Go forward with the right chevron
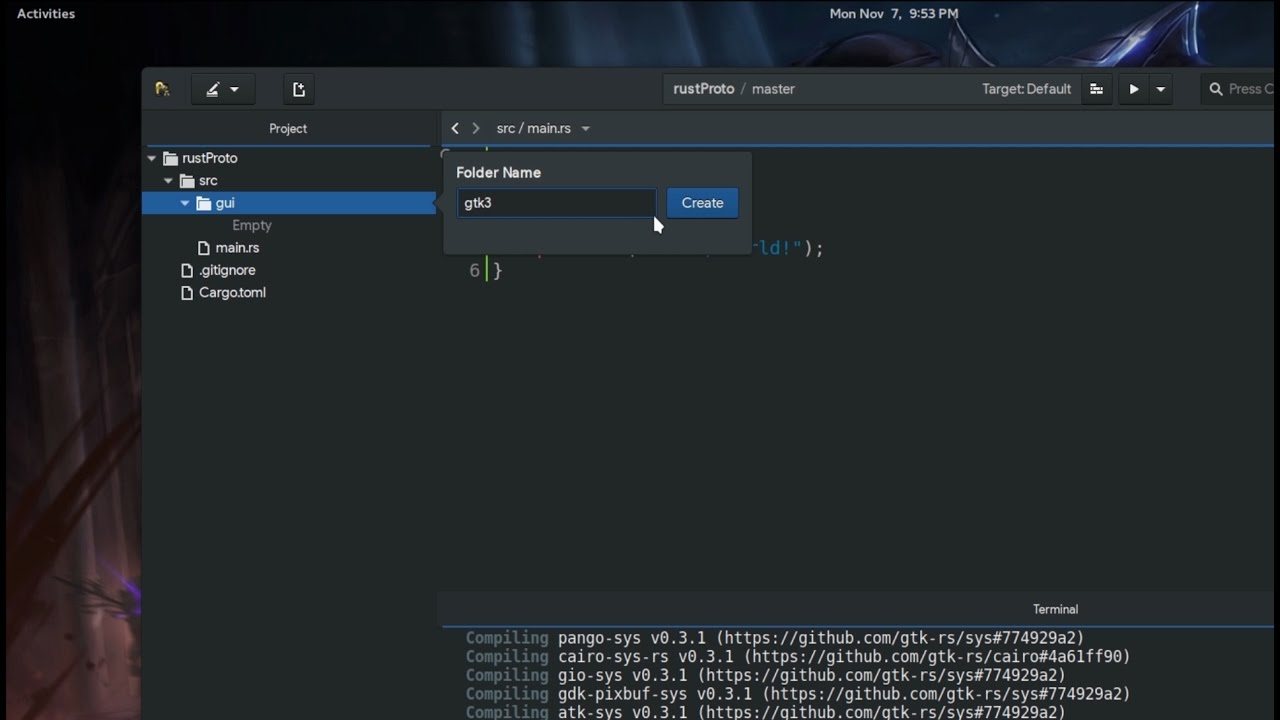 click(x=476, y=128)
